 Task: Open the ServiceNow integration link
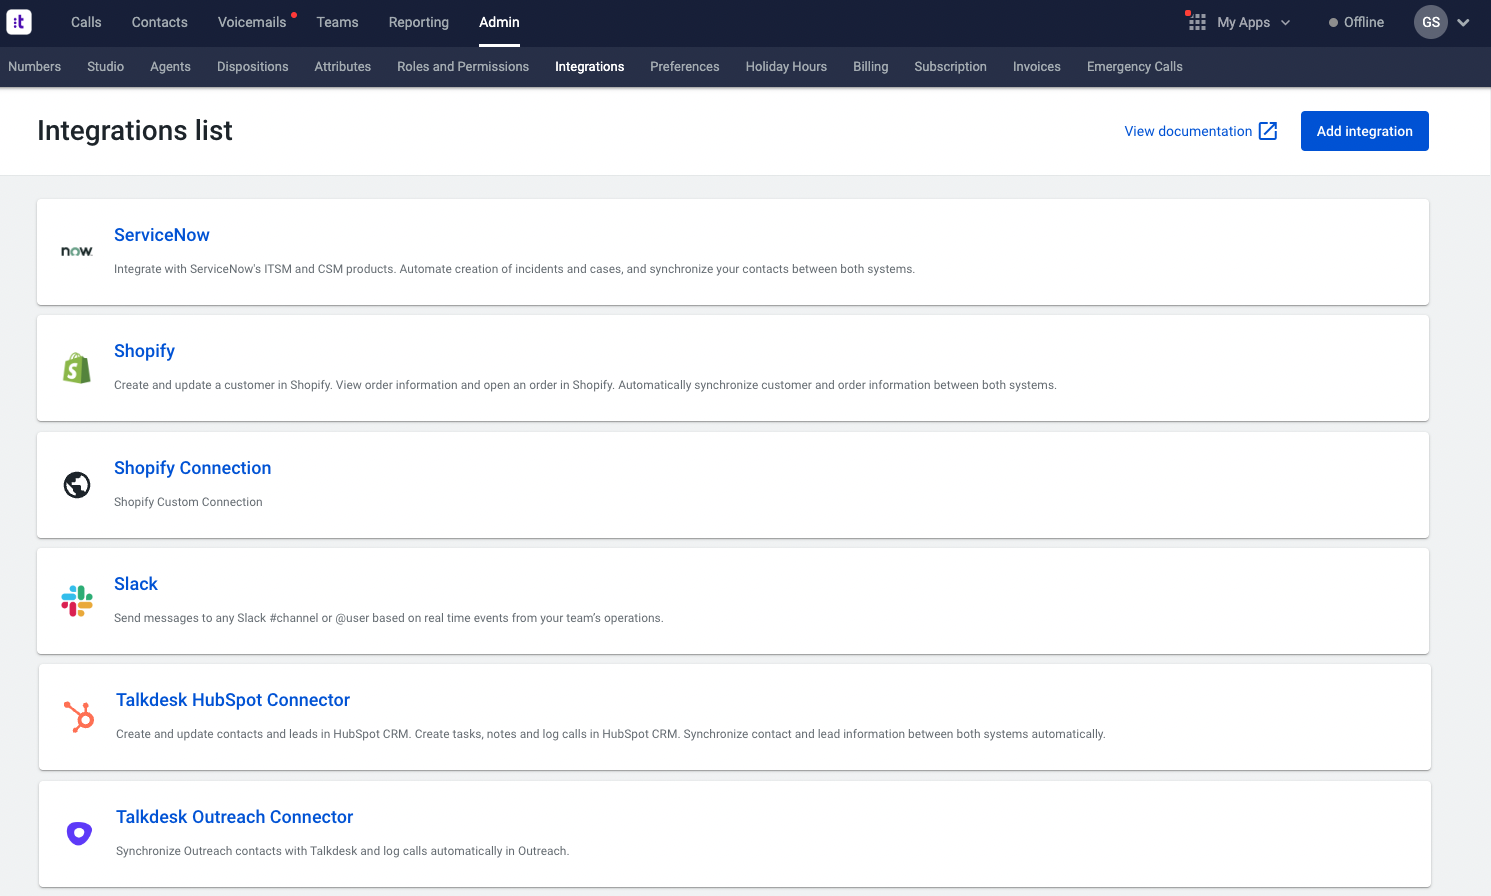pyautogui.click(x=162, y=235)
